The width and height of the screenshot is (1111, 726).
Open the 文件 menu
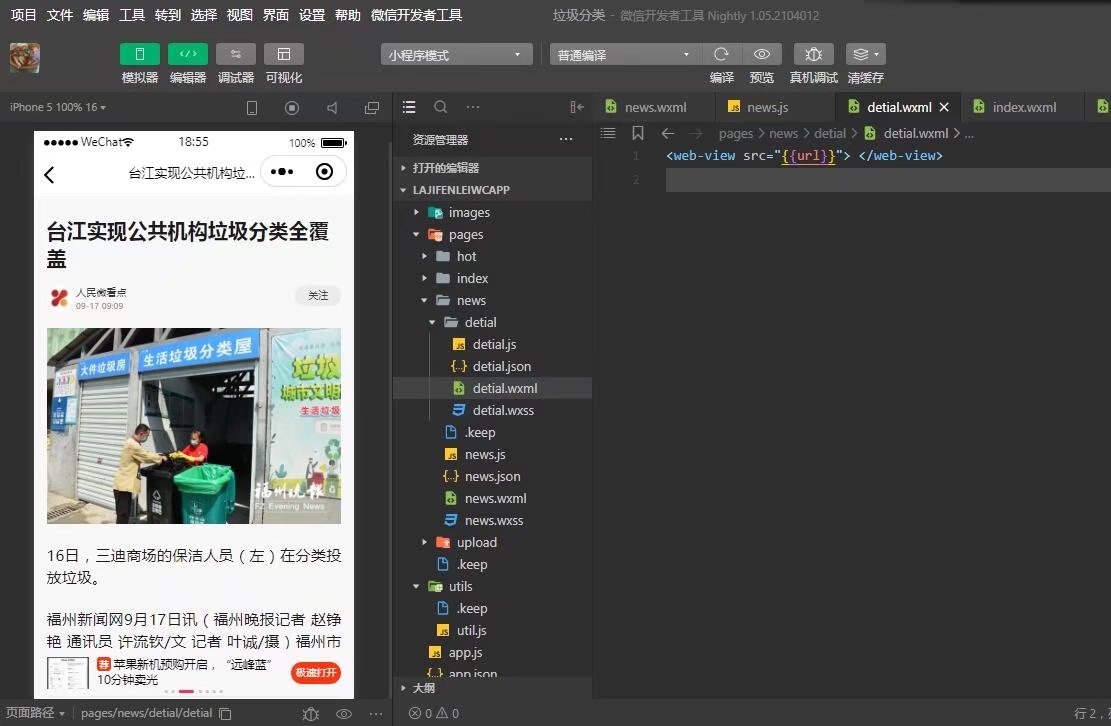60,15
